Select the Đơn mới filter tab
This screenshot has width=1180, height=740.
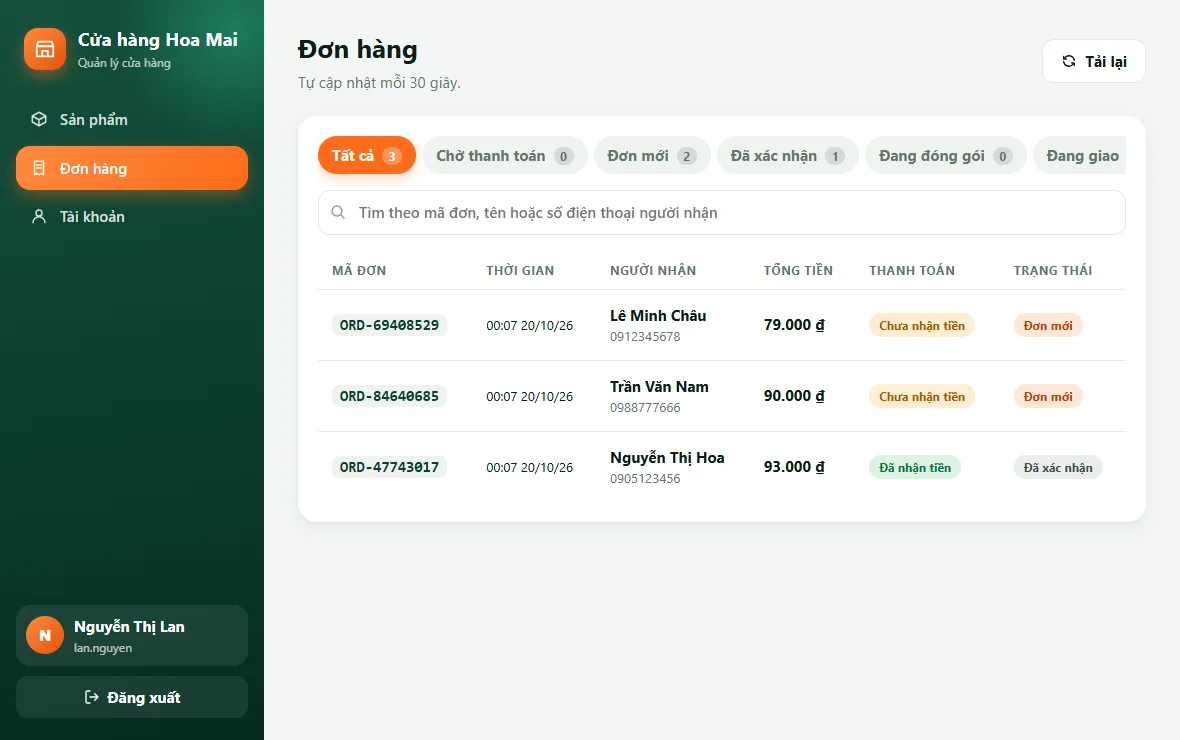(x=652, y=155)
